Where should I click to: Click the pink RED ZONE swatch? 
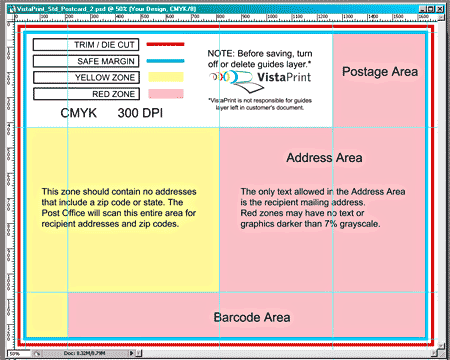click(x=166, y=94)
